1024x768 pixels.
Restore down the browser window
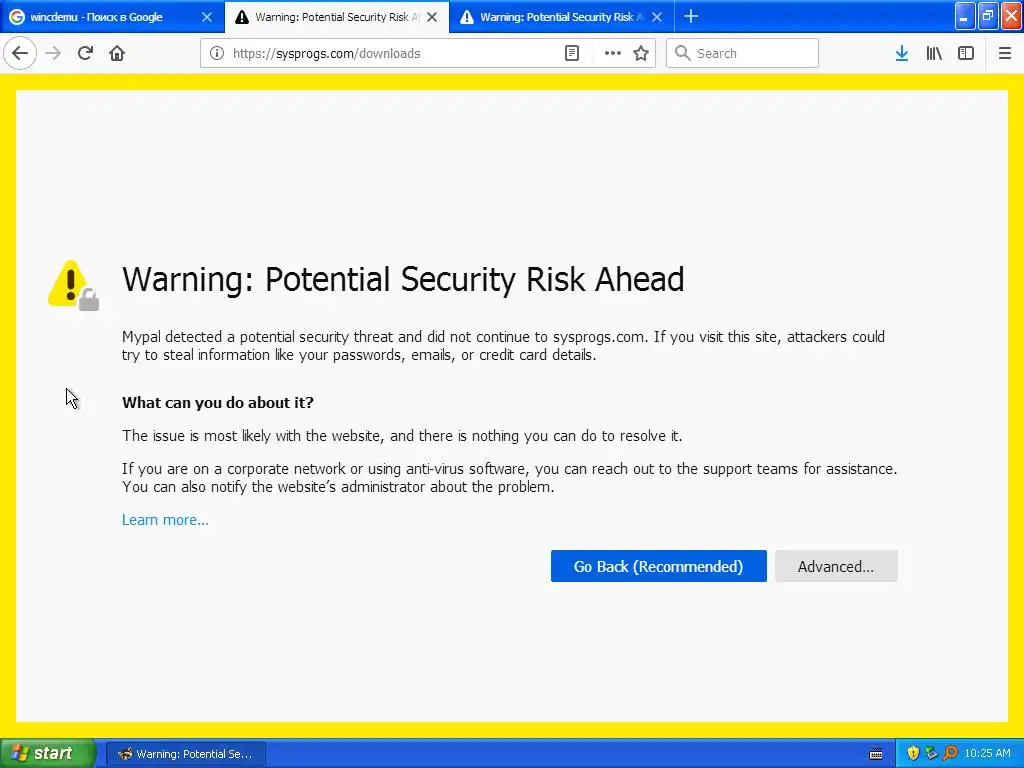point(988,17)
